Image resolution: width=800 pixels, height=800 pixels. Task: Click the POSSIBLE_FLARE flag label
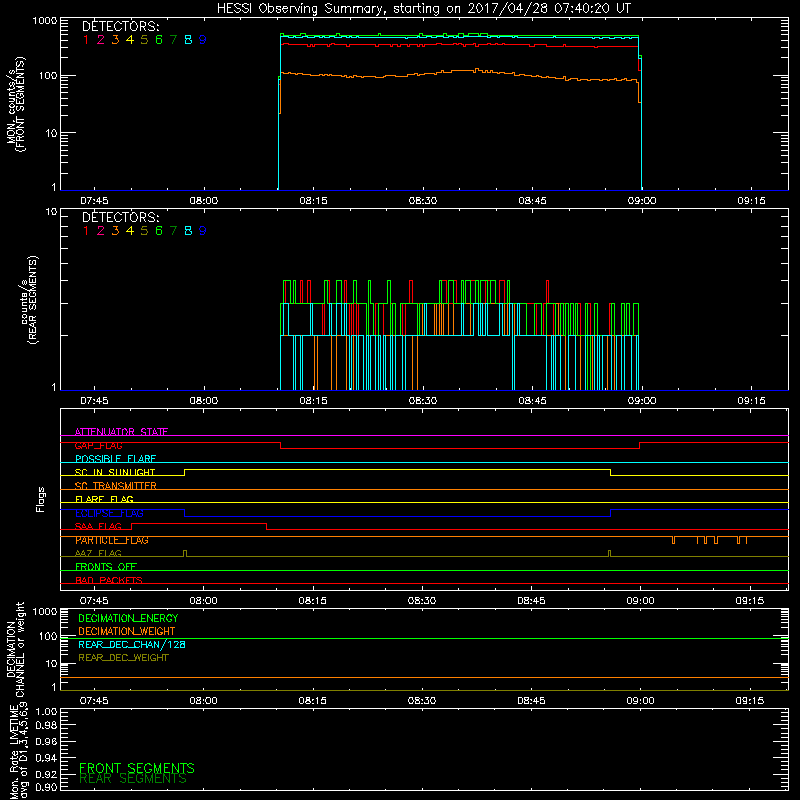[x=115, y=459]
